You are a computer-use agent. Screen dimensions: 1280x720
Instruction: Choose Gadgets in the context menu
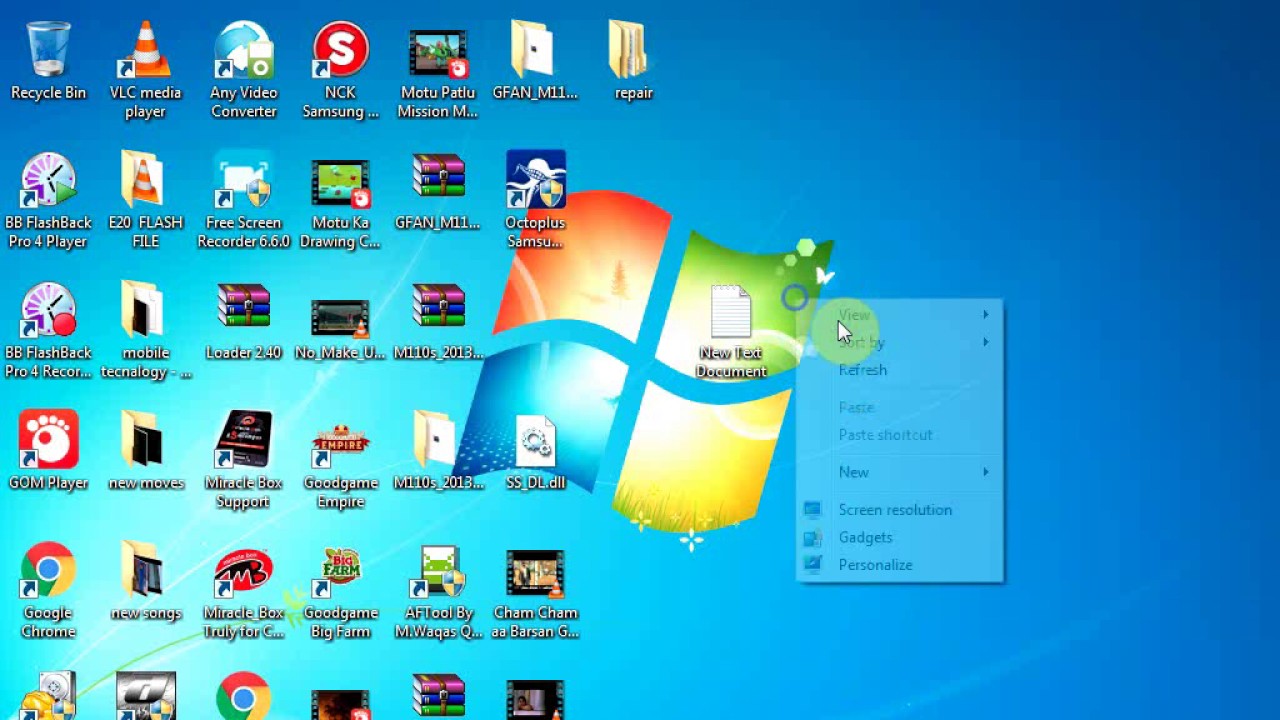pos(900,537)
